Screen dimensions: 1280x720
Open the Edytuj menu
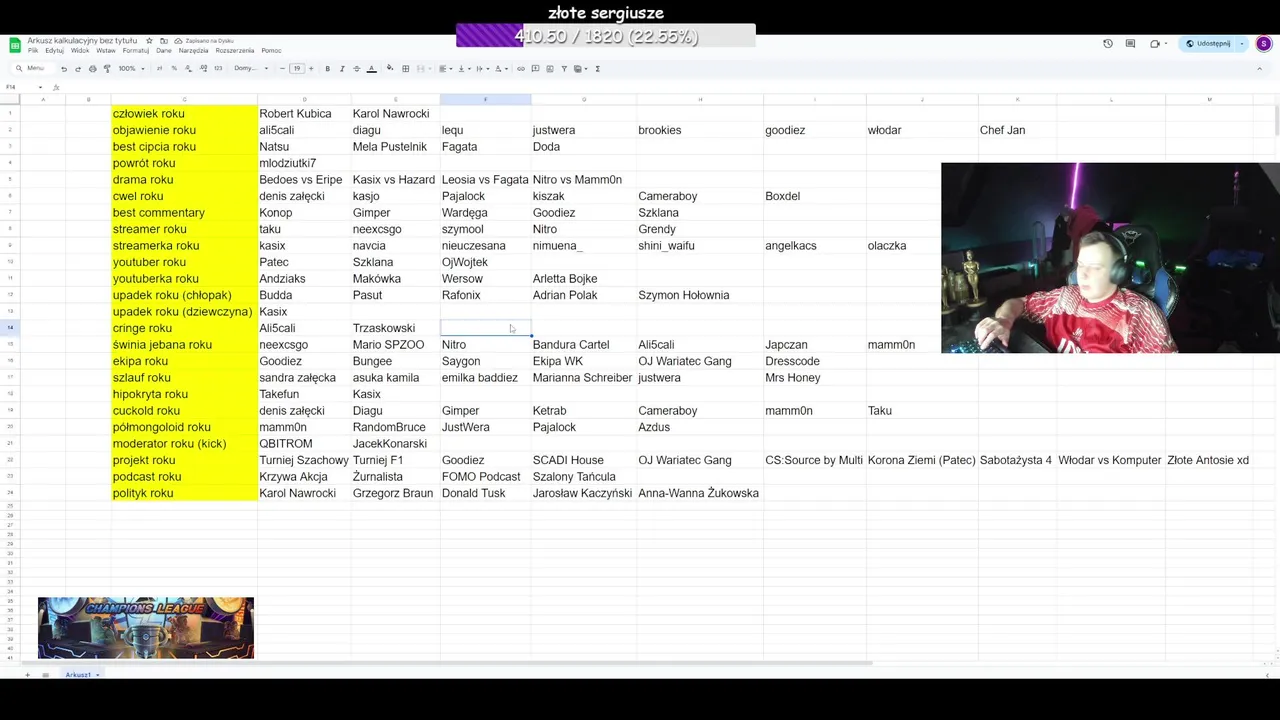[54, 51]
